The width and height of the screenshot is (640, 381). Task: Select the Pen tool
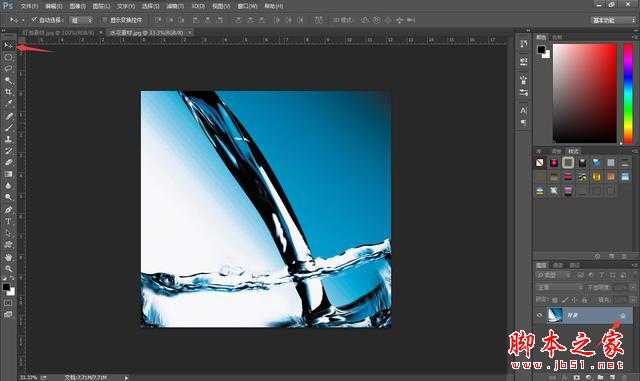pos(8,209)
